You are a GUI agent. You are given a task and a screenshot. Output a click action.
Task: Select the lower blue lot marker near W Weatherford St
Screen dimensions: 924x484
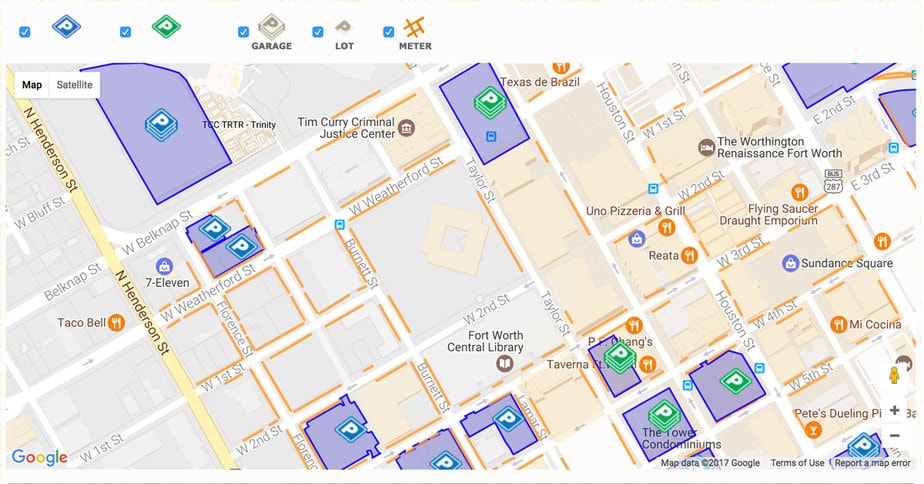pyautogui.click(x=242, y=246)
